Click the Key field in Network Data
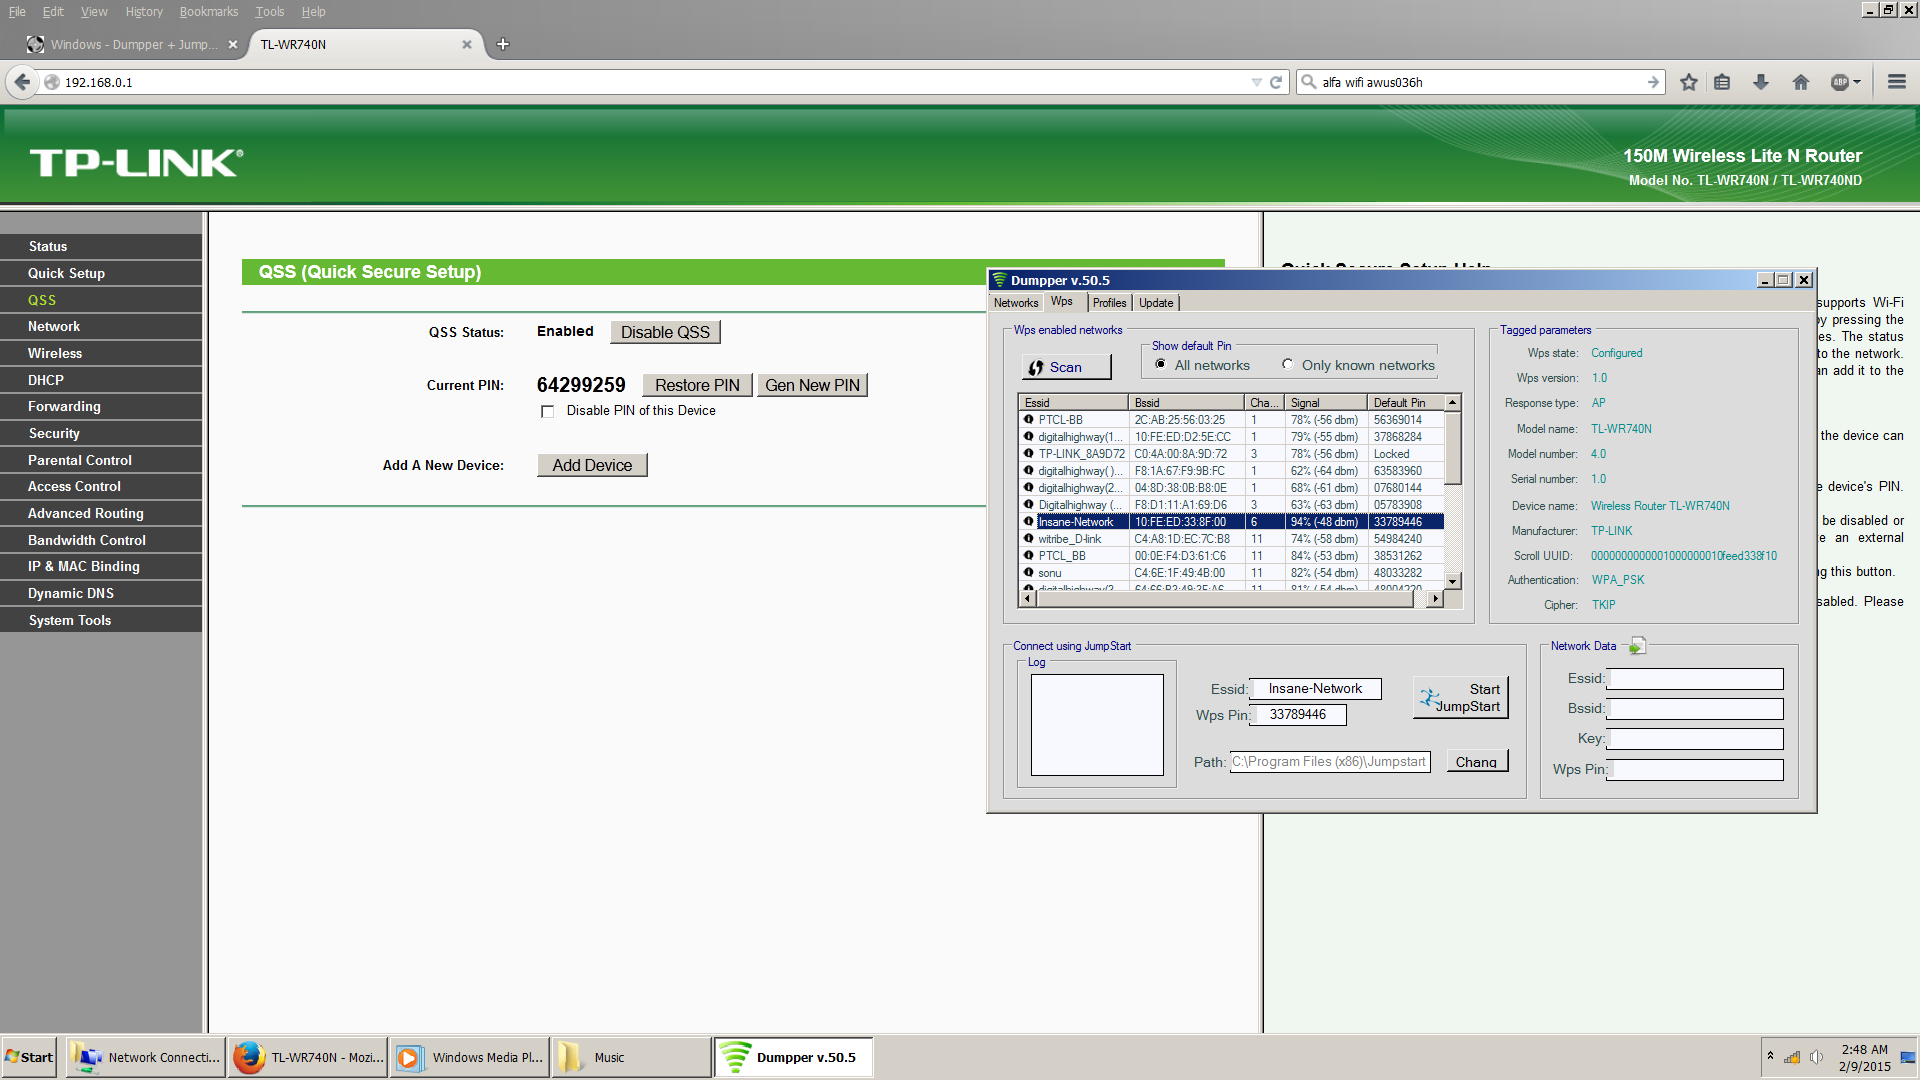 point(1695,739)
